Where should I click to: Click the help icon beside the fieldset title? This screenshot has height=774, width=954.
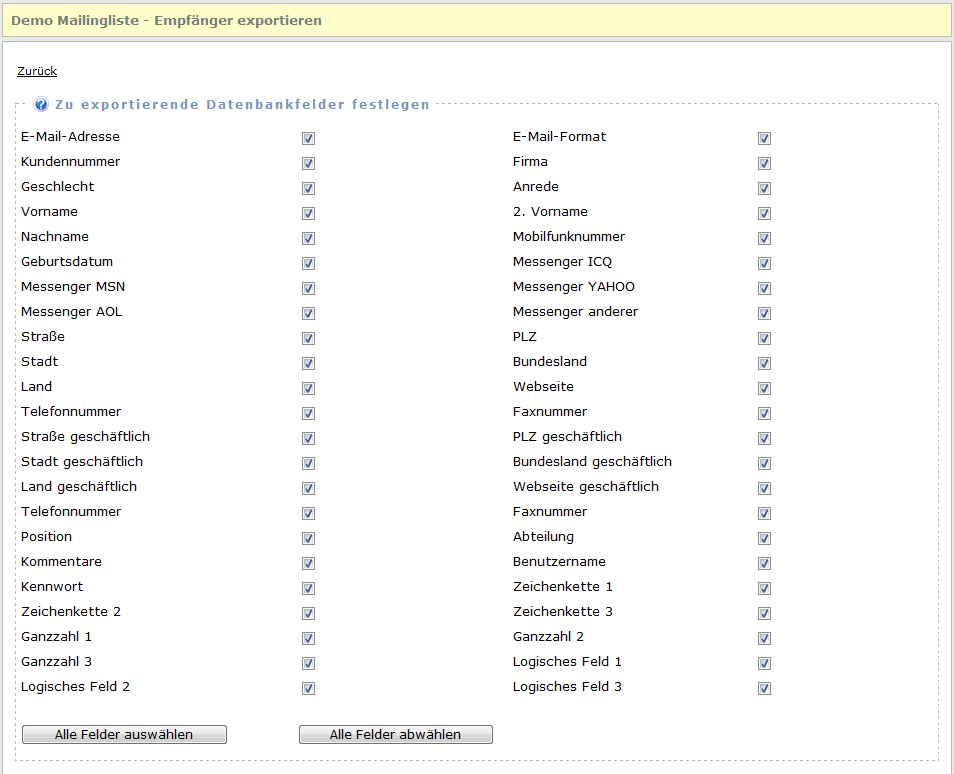tap(41, 104)
